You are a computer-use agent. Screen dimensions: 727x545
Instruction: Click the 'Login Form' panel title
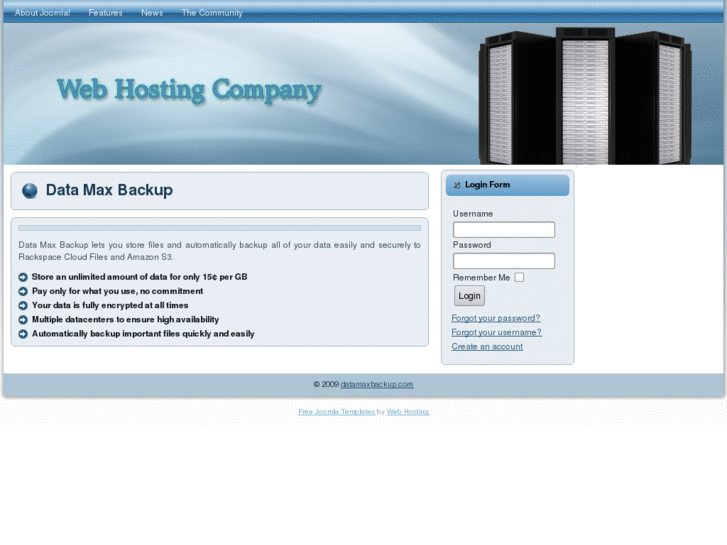click(487, 185)
